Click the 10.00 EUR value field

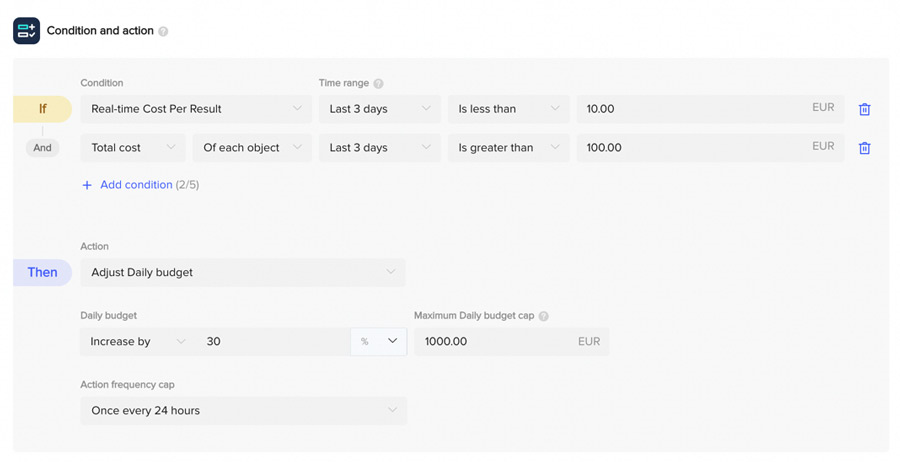[690, 109]
